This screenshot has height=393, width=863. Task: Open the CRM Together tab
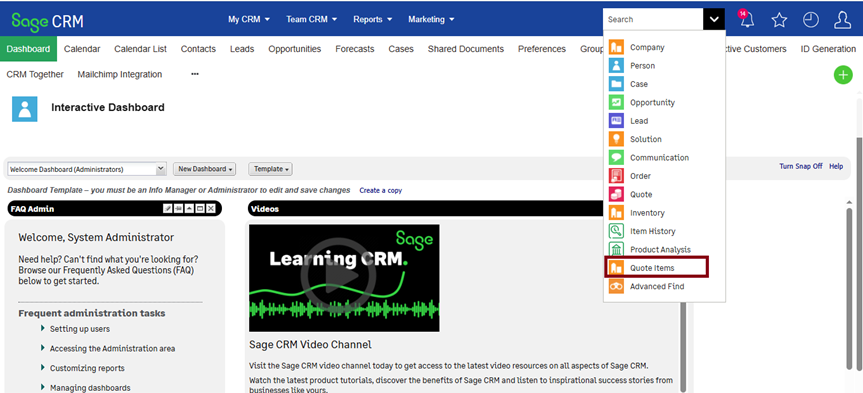click(35, 74)
